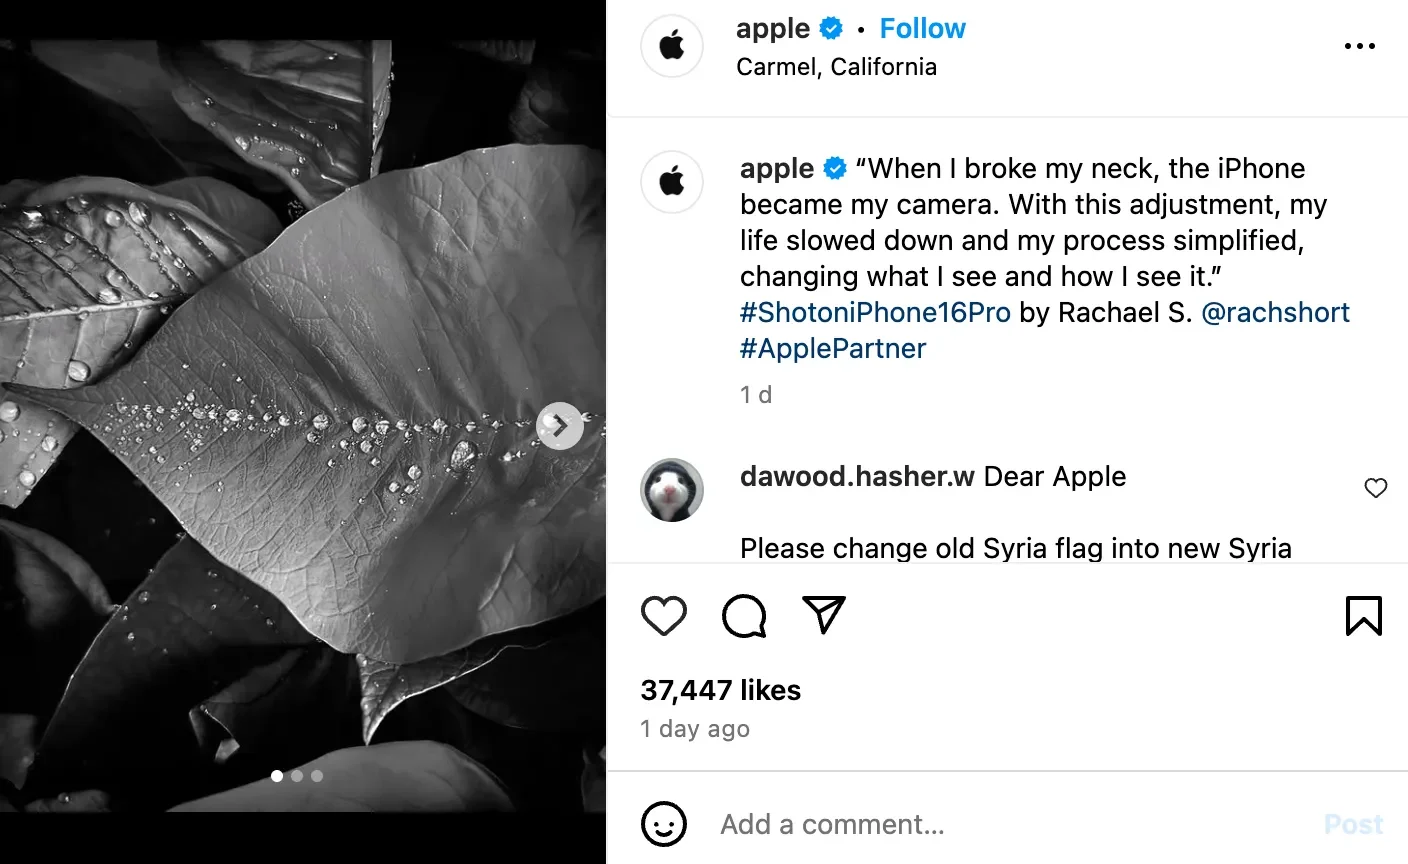Image resolution: width=1408 pixels, height=864 pixels.
Task: Open the comment bubble icon below the photo
Action: [744, 616]
